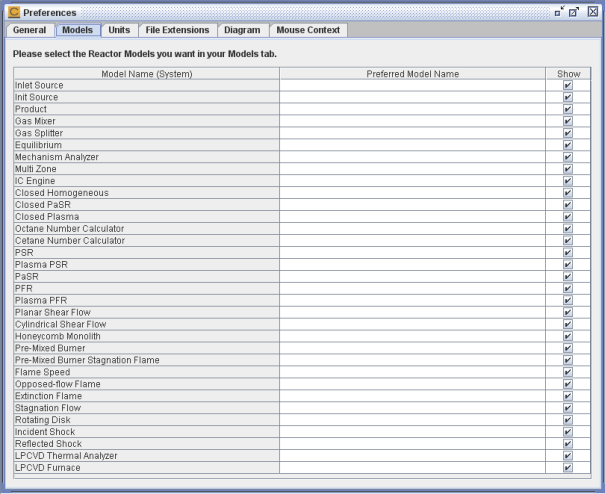Disable Show for Opposed-flow Flame
Screen dimensions: 605x494
click(568, 384)
